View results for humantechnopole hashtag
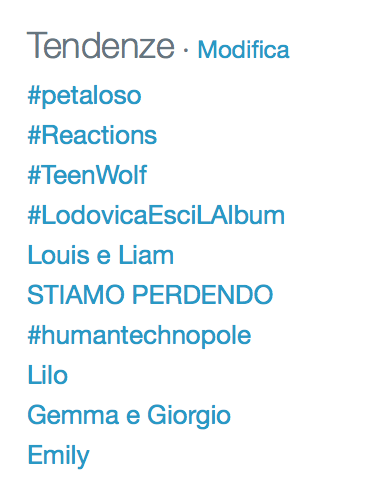The image size is (374, 488). point(139,335)
